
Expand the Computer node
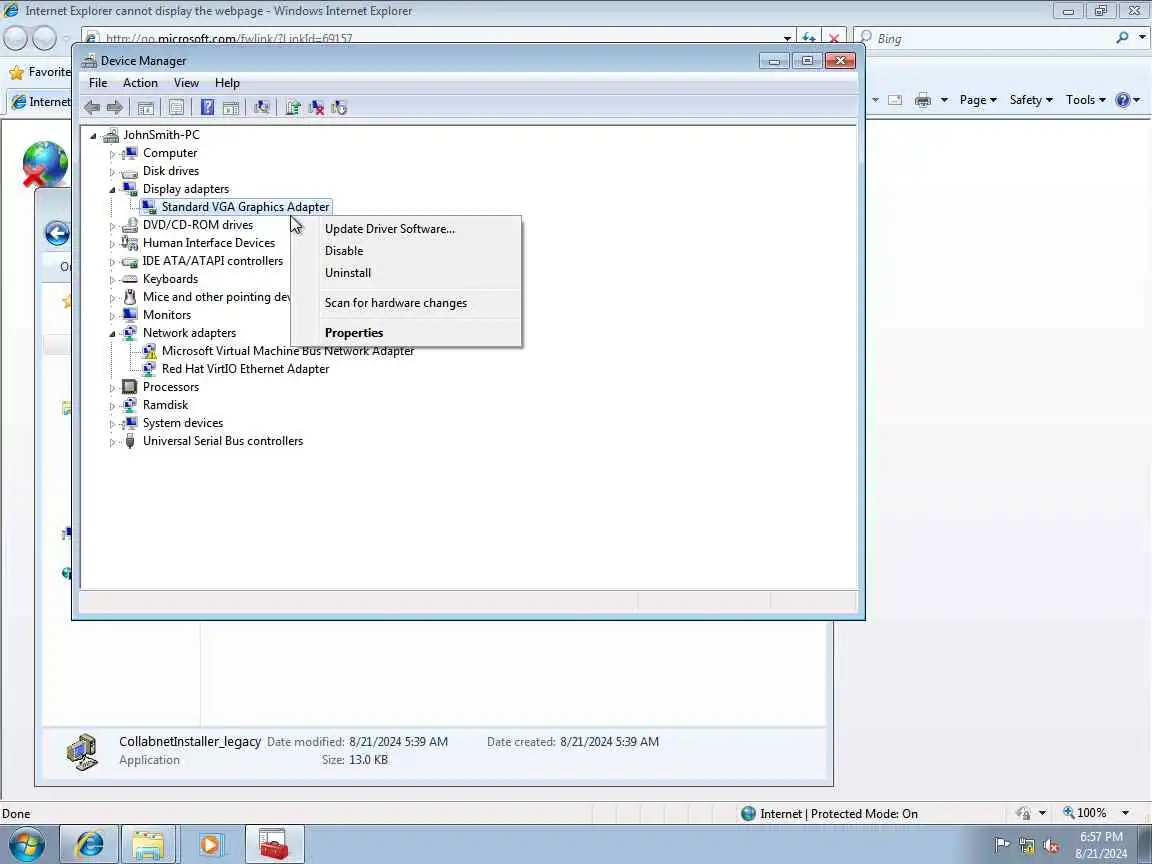[x=112, y=154]
